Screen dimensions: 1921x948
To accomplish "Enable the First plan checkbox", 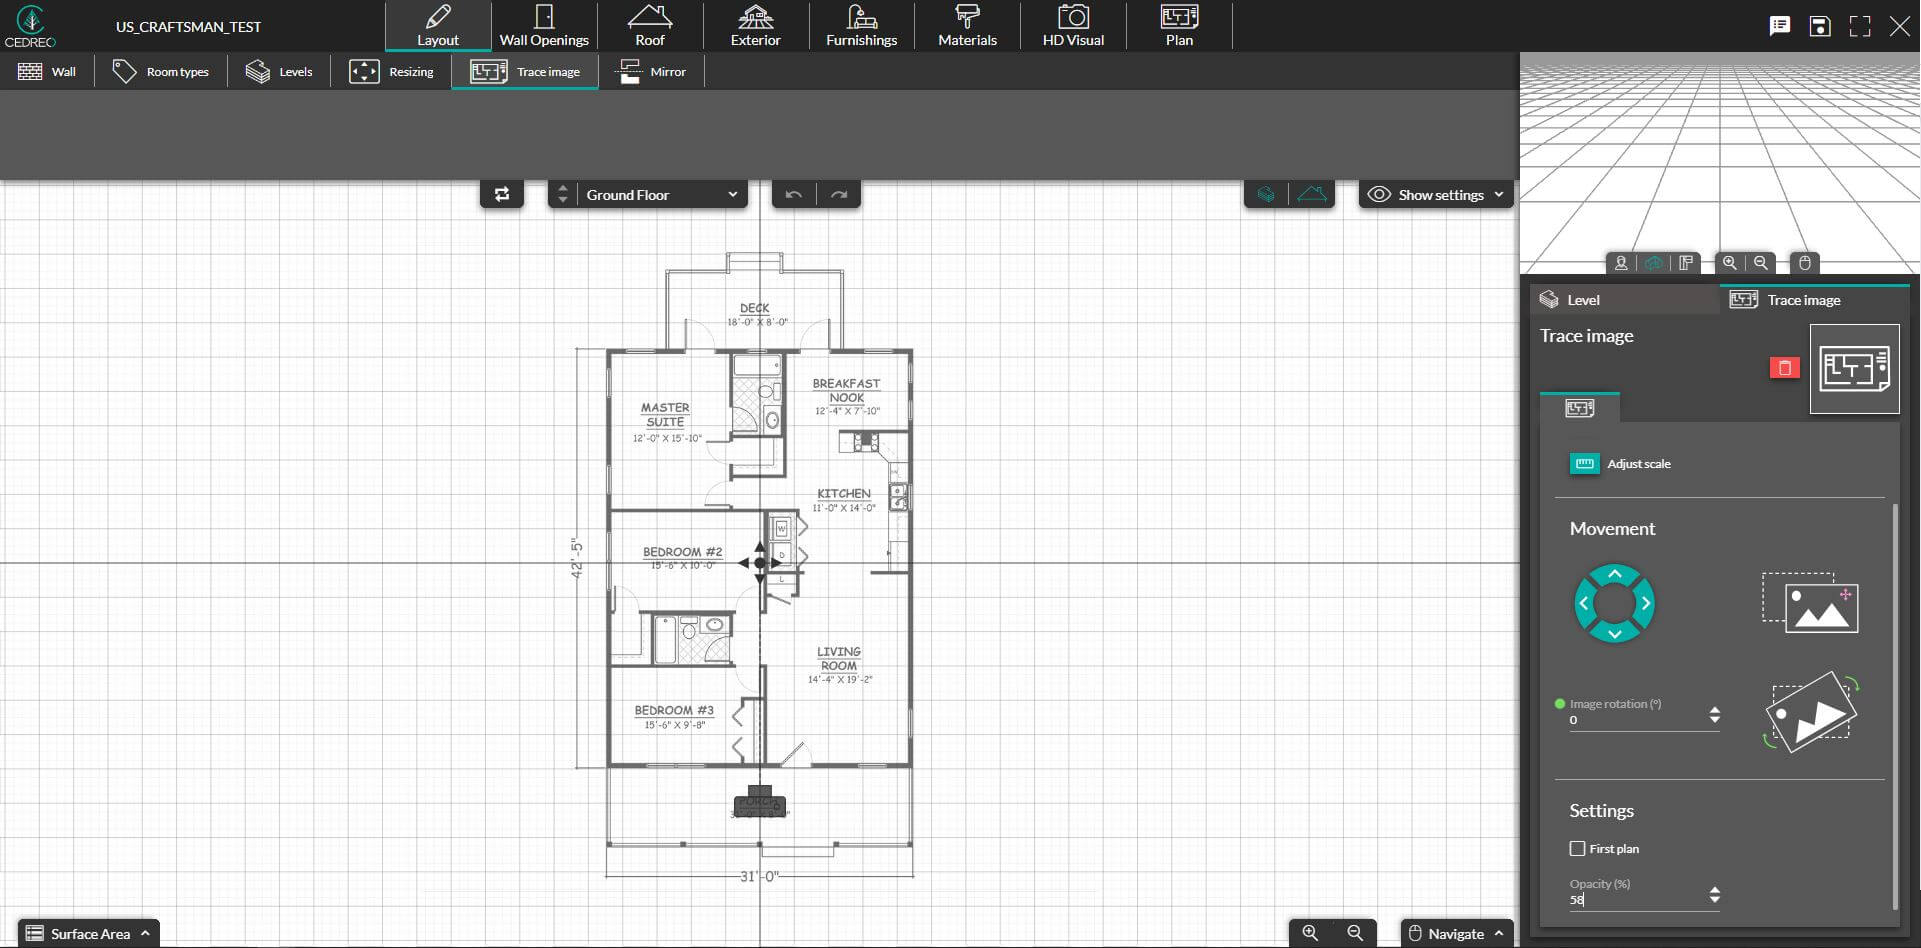I will 1578,848.
